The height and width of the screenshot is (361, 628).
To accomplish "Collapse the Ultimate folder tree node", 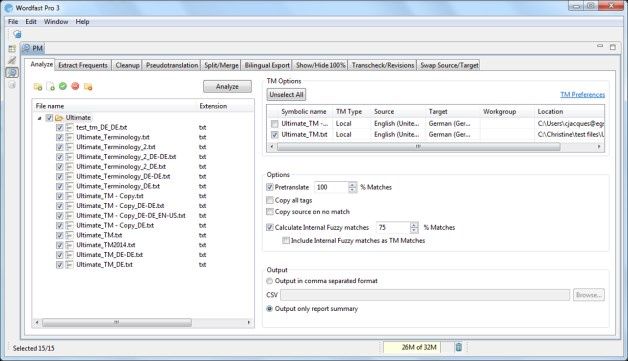I will (x=40, y=118).
